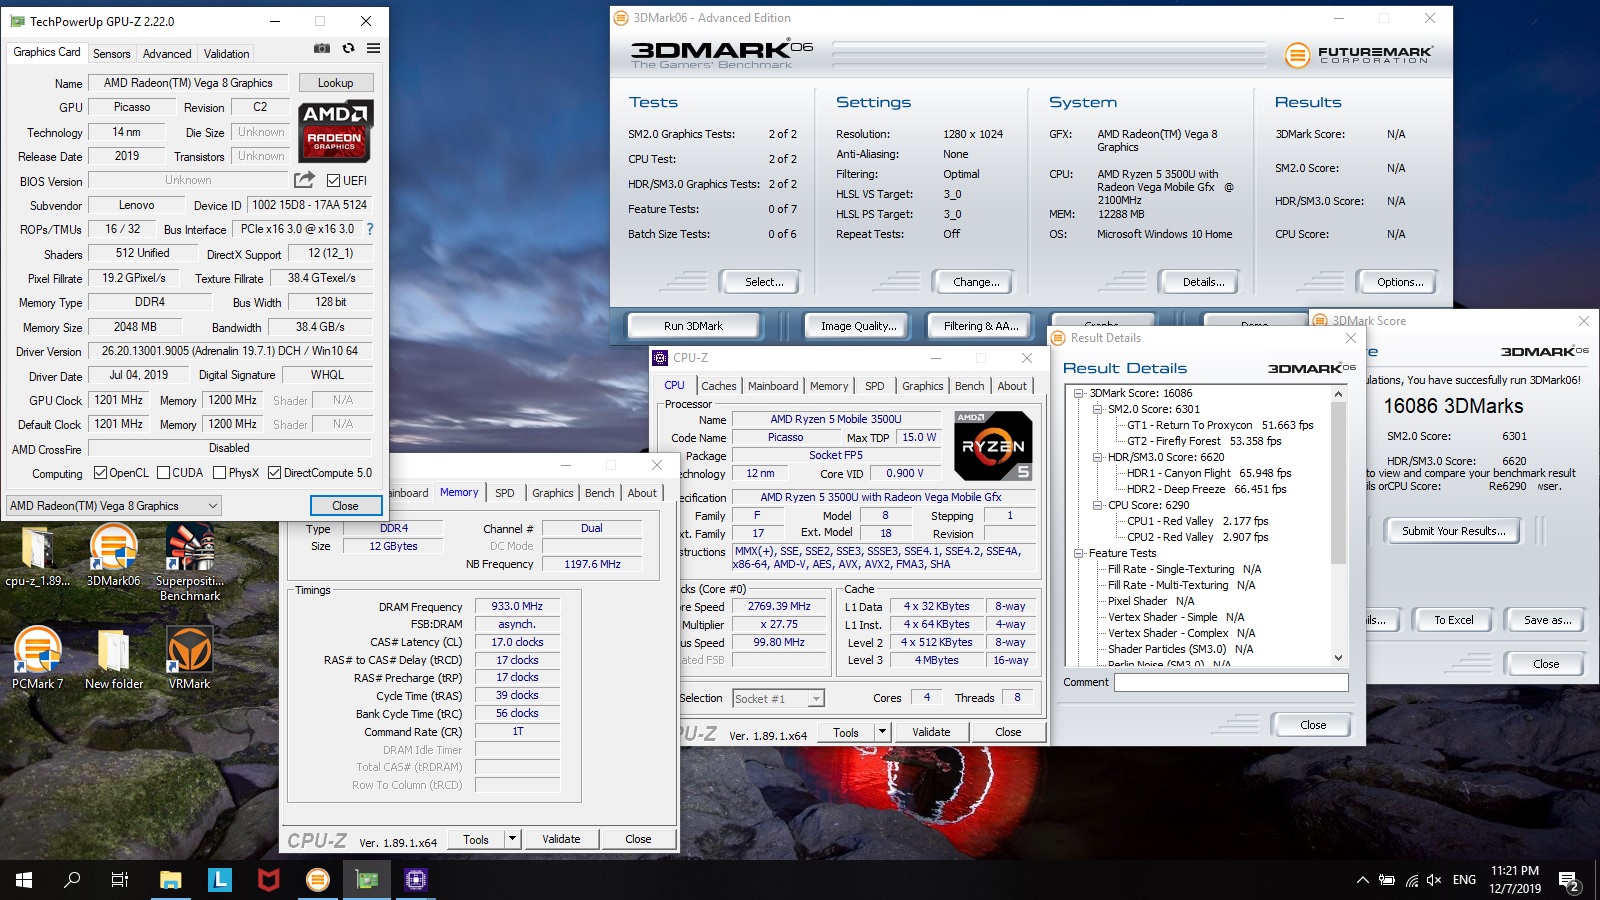Image resolution: width=1600 pixels, height=900 pixels.
Task: Click Save as... in 3DMark Score window
Action: (x=1547, y=620)
